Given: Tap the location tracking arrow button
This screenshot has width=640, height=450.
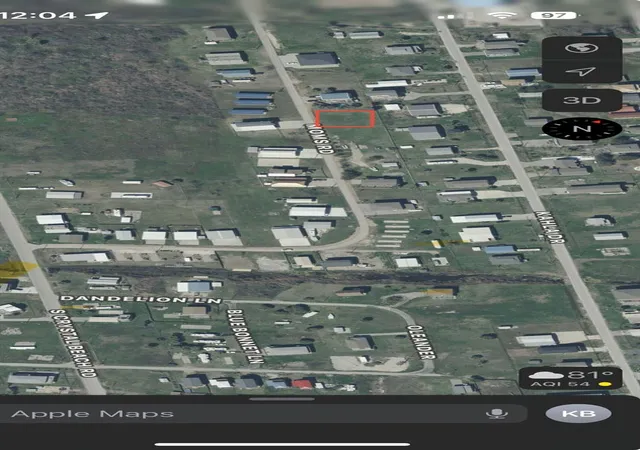Looking at the screenshot, I should tap(582, 72).
